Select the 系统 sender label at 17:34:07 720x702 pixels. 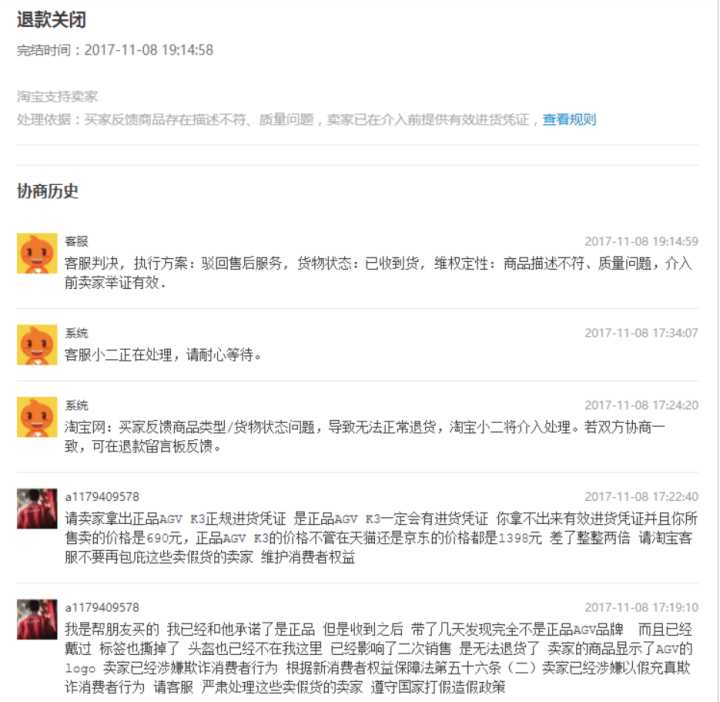[76, 333]
